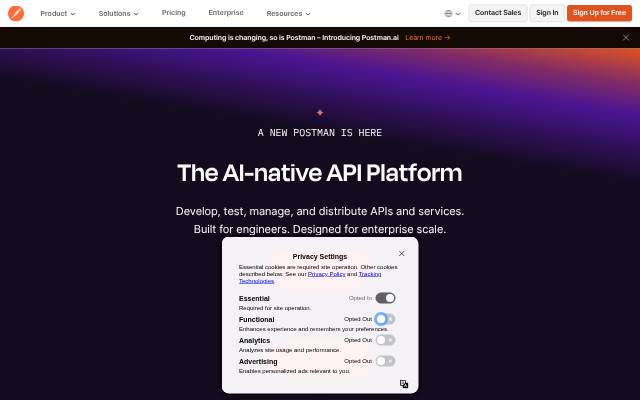Enable the Functional cookies switch

pos(385,319)
